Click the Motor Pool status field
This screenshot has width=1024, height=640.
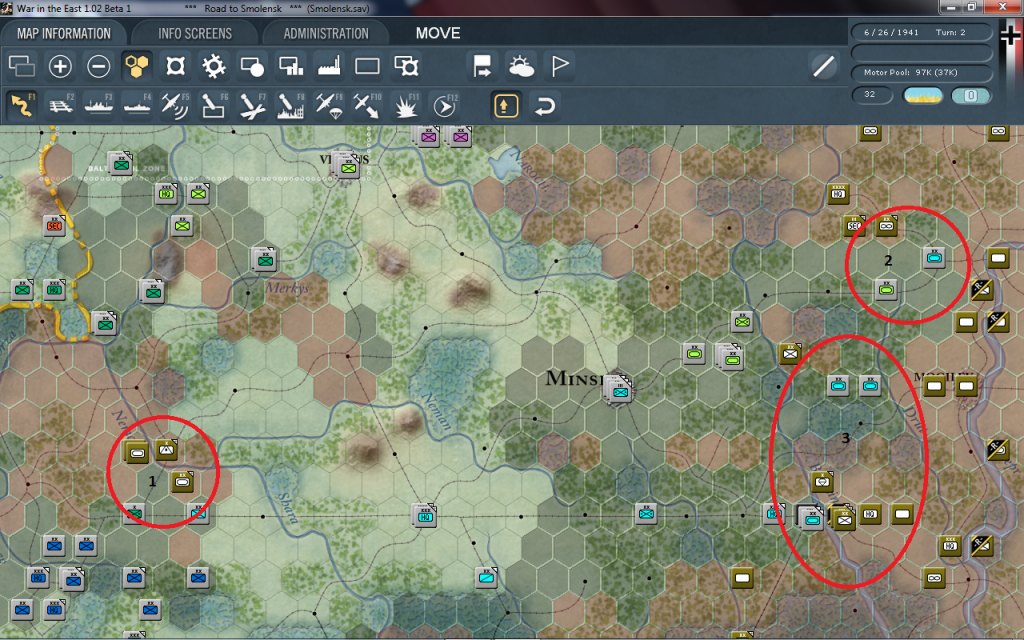[x=921, y=73]
